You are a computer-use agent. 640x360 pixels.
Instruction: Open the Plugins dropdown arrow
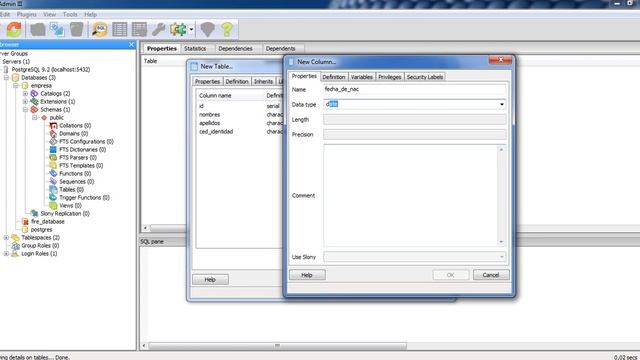pos(191,29)
